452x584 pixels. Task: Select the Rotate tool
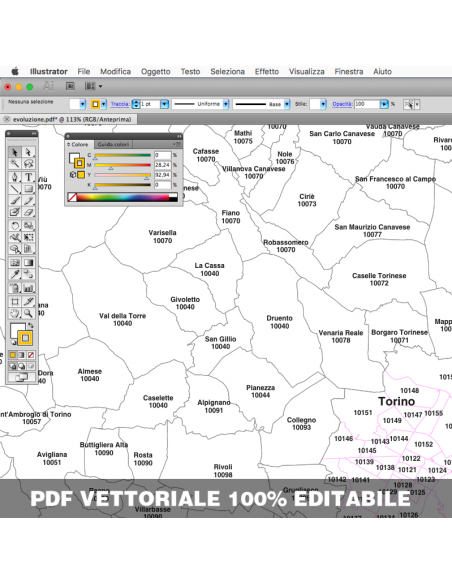(x=15, y=225)
